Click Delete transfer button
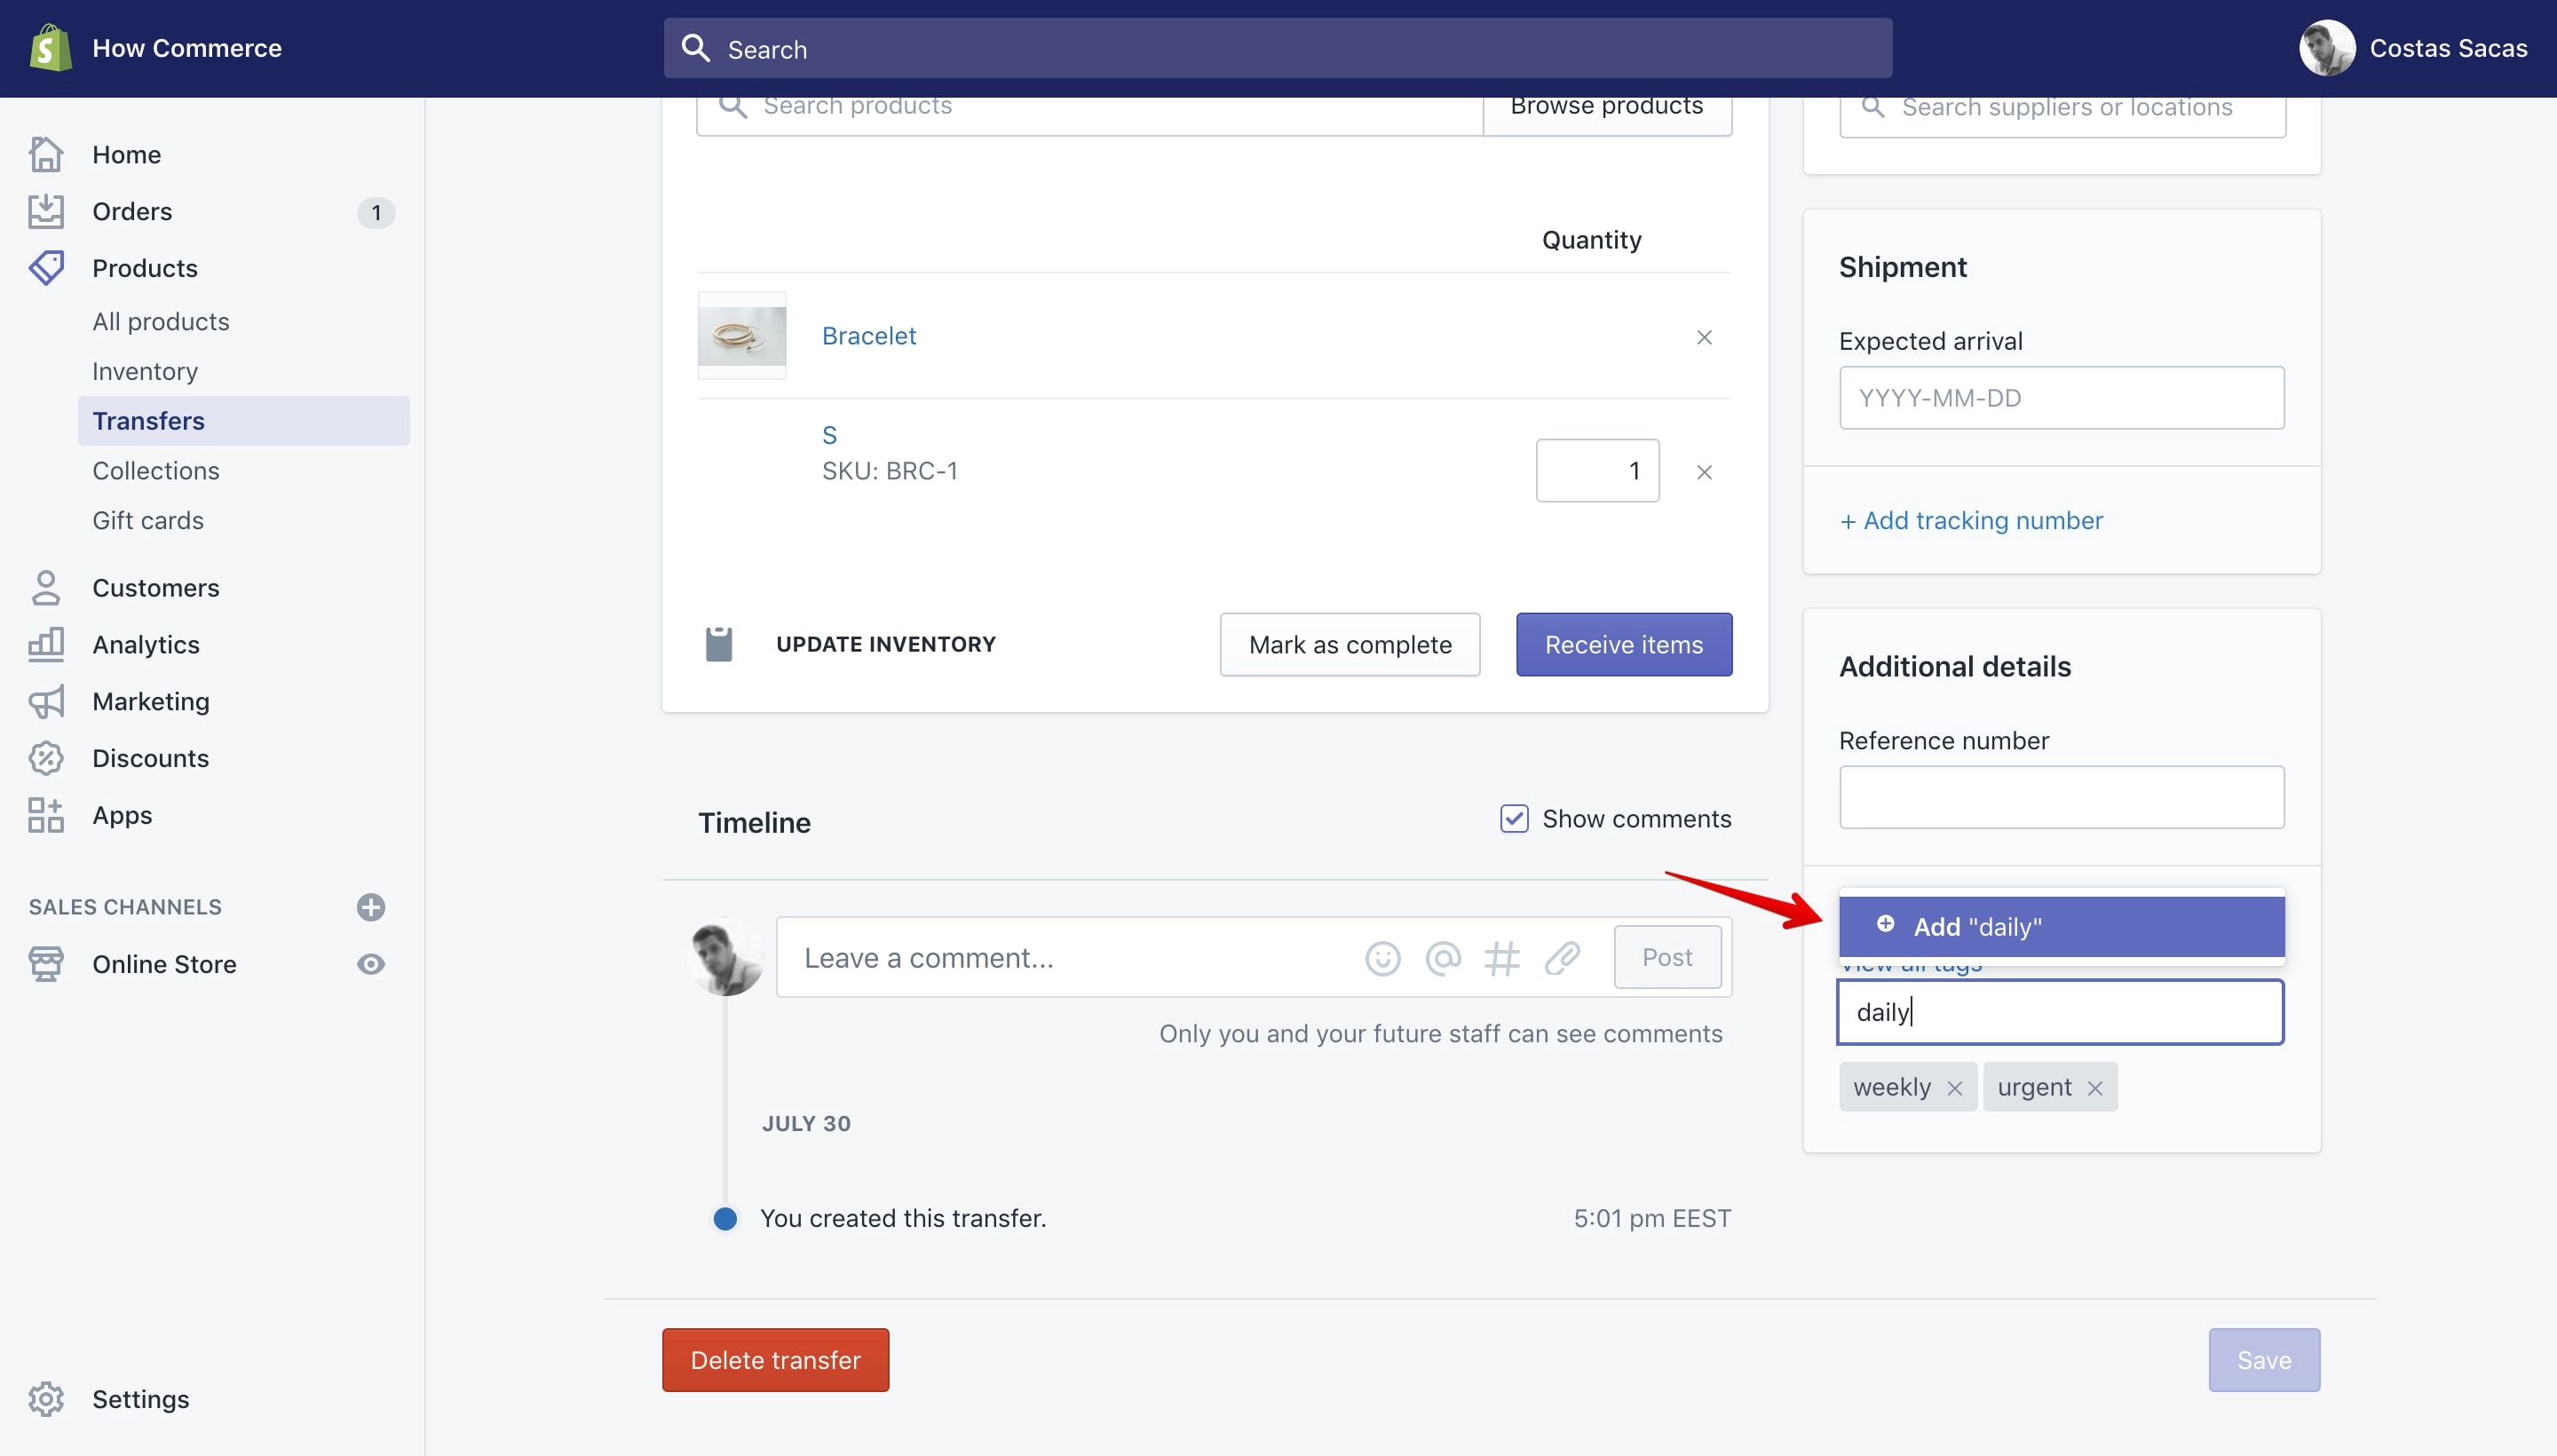Screen dimensions: 2557x1456 [x=775, y=1360]
